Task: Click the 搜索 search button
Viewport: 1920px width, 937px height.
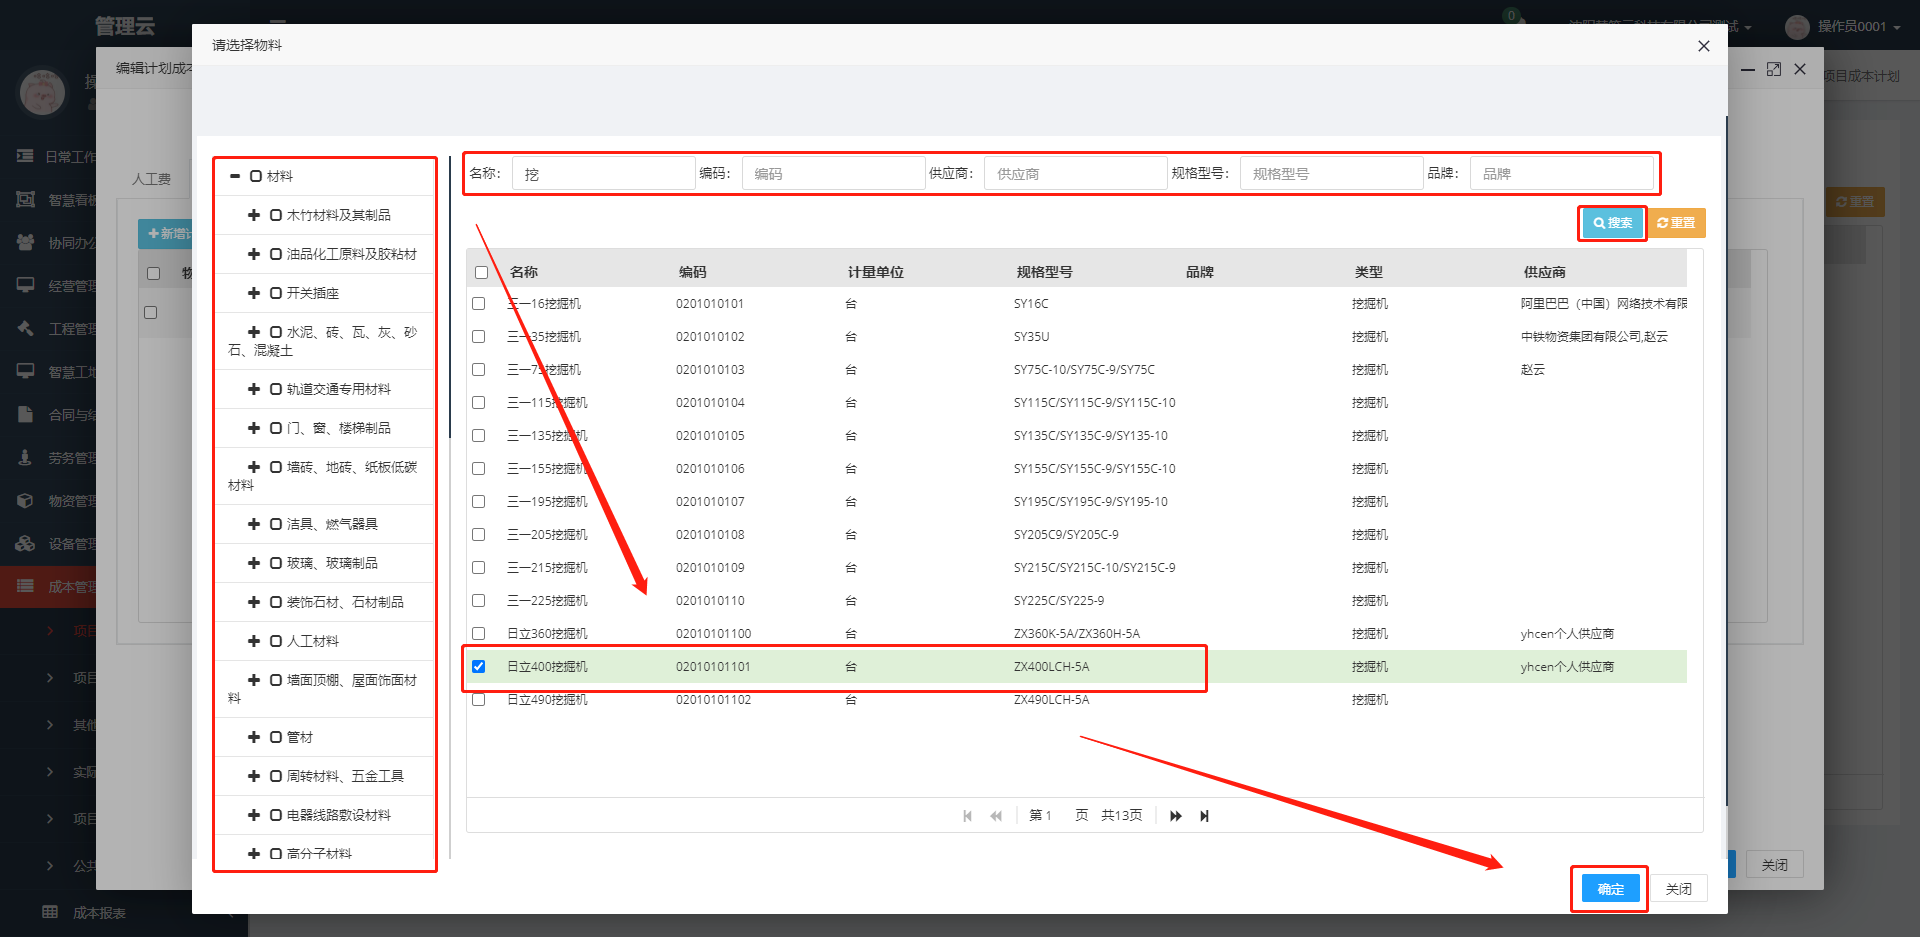Action: [x=1612, y=223]
